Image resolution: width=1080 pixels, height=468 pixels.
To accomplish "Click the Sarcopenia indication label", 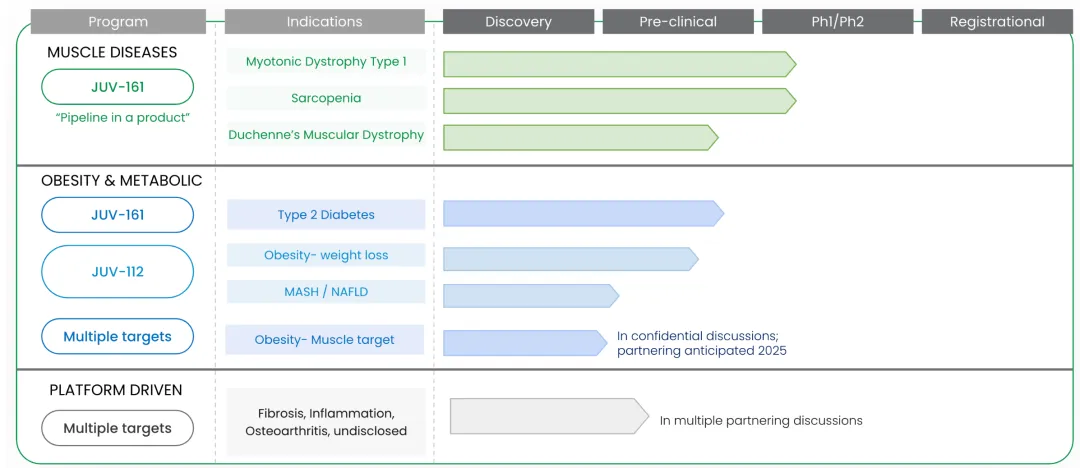I will [x=326, y=98].
